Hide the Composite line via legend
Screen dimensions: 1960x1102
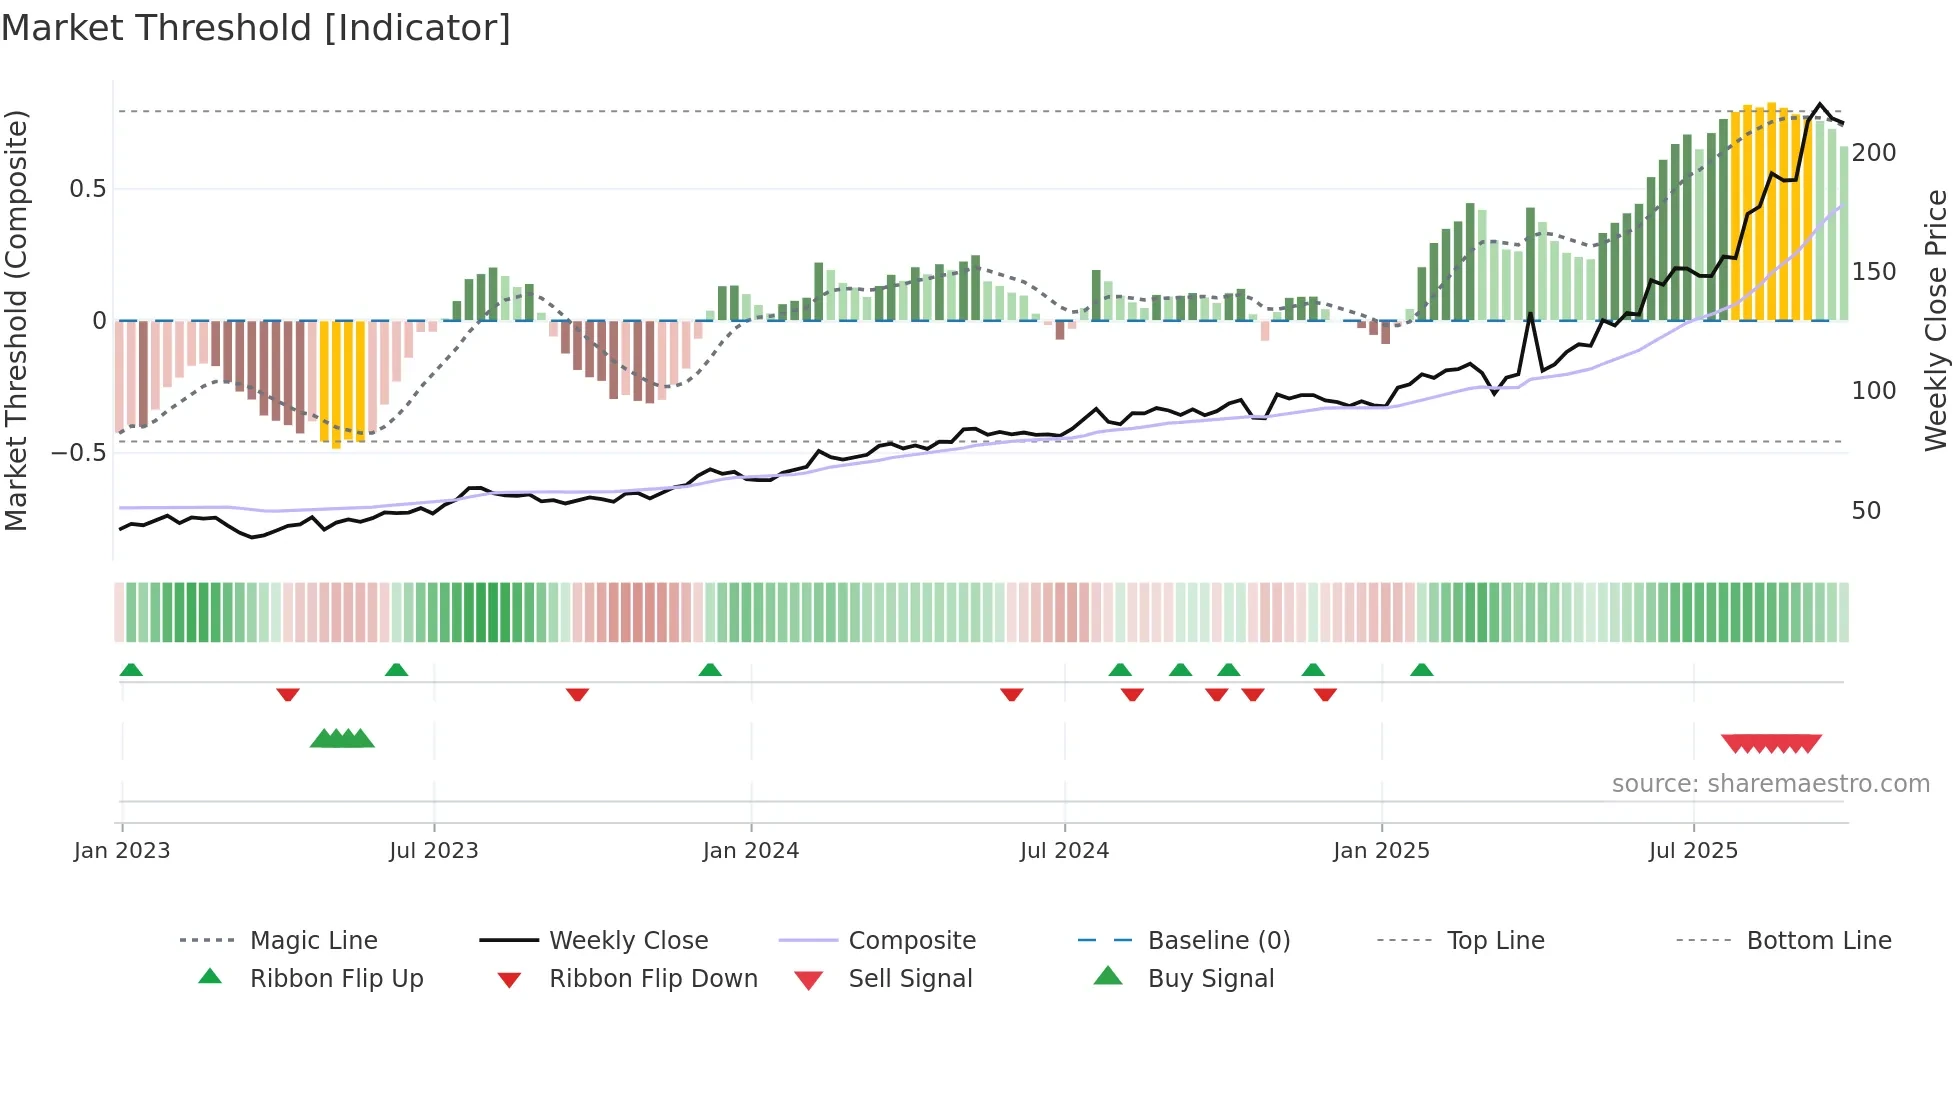(911, 941)
